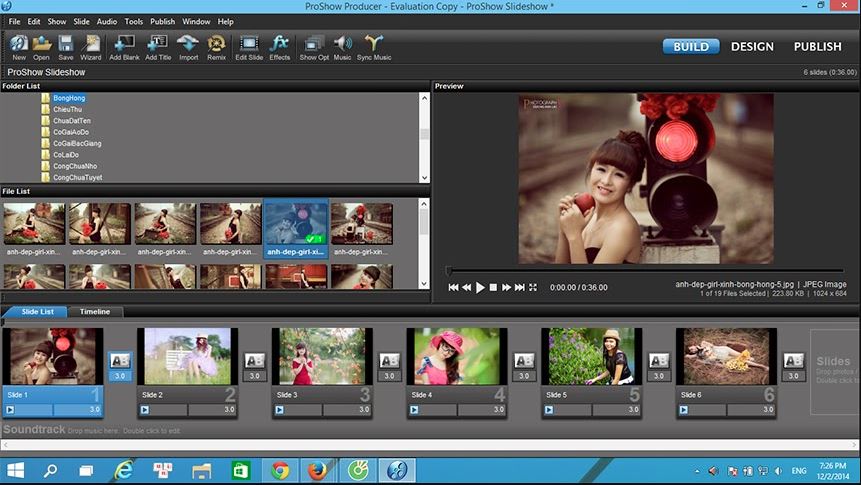Select the checked traffic-light file thumbnail
This screenshot has width=861, height=485.
(x=296, y=229)
